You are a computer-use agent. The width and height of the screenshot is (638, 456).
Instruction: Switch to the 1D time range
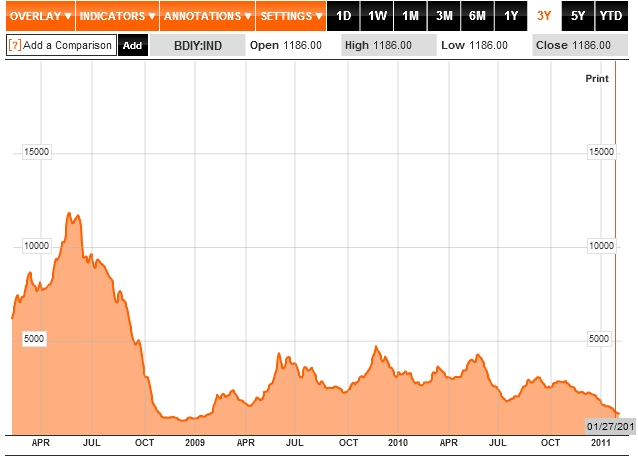click(x=344, y=16)
